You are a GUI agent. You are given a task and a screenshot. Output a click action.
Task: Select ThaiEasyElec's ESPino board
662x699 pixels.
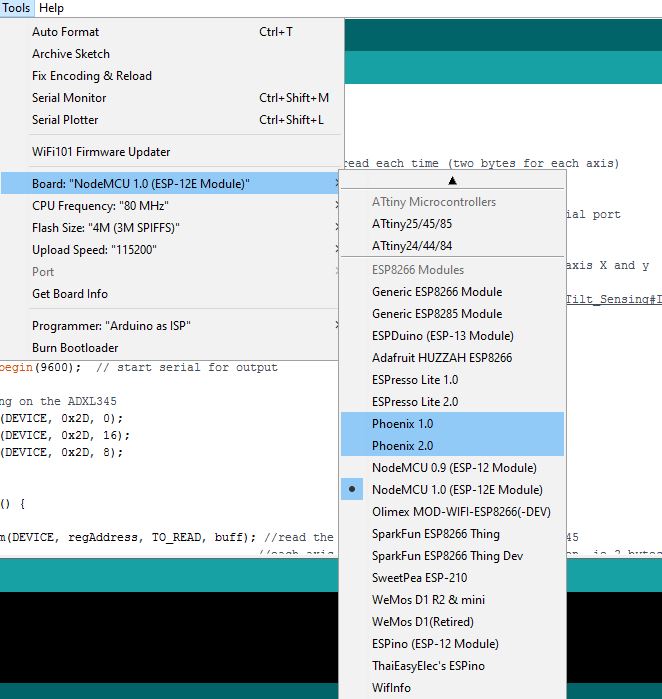coord(452,666)
